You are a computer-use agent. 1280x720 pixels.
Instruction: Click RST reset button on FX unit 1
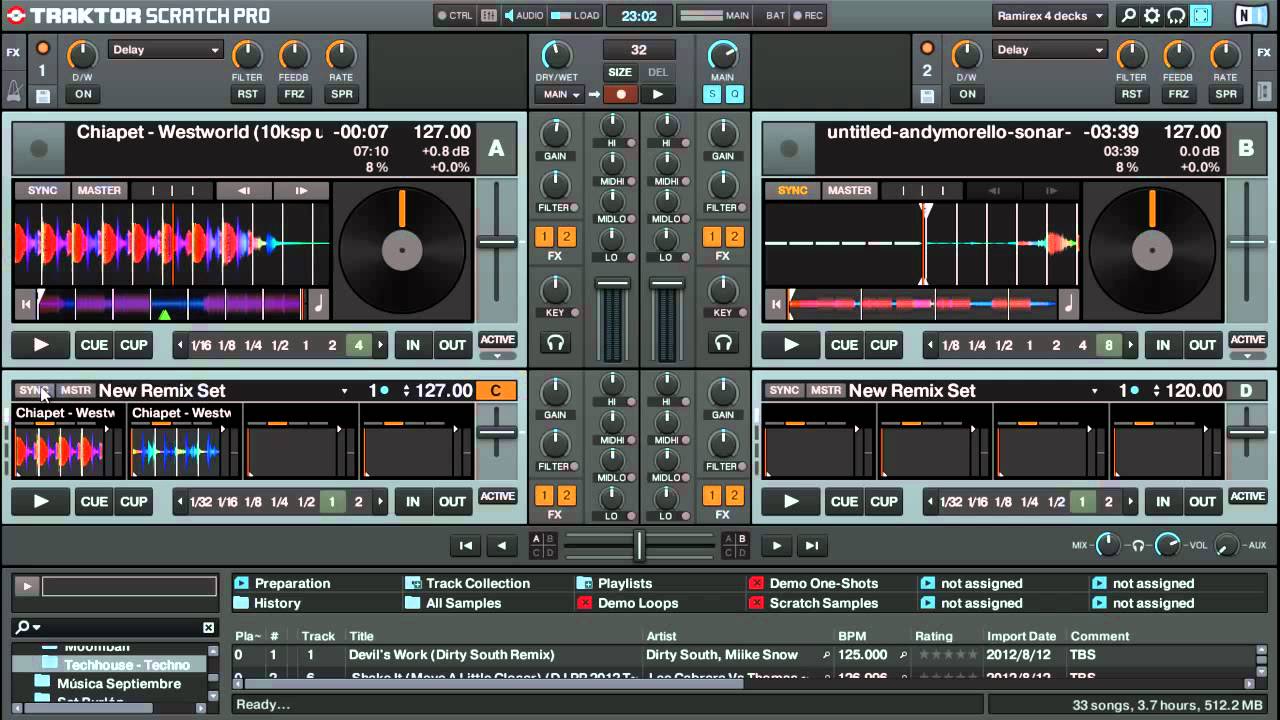pyautogui.click(x=247, y=94)
